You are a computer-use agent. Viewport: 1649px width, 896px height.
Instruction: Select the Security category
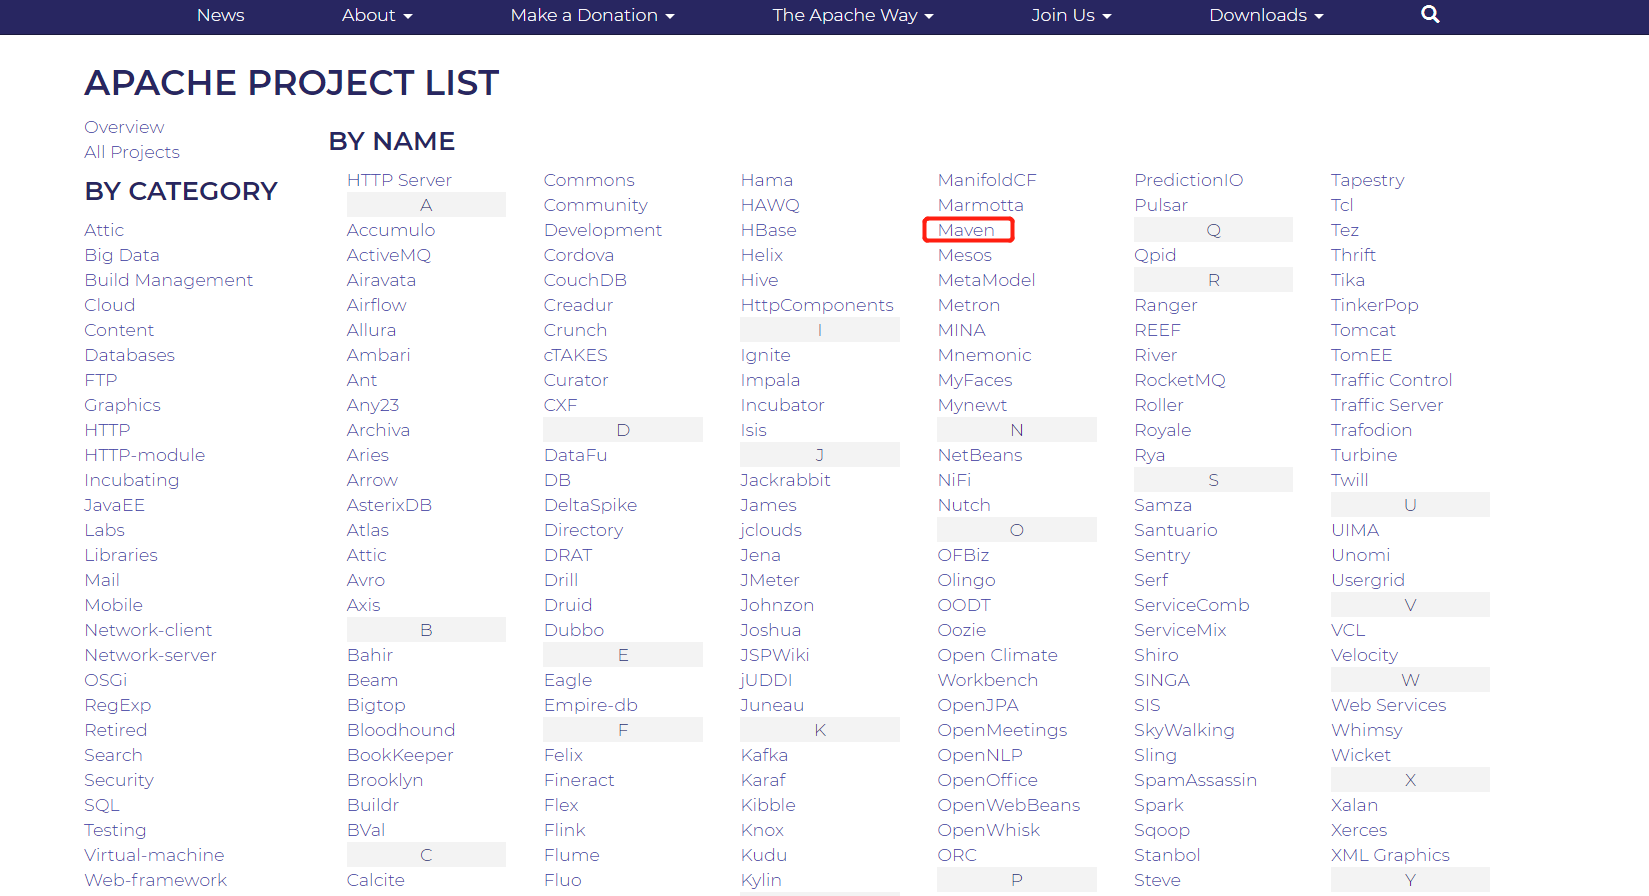point(119,780)
